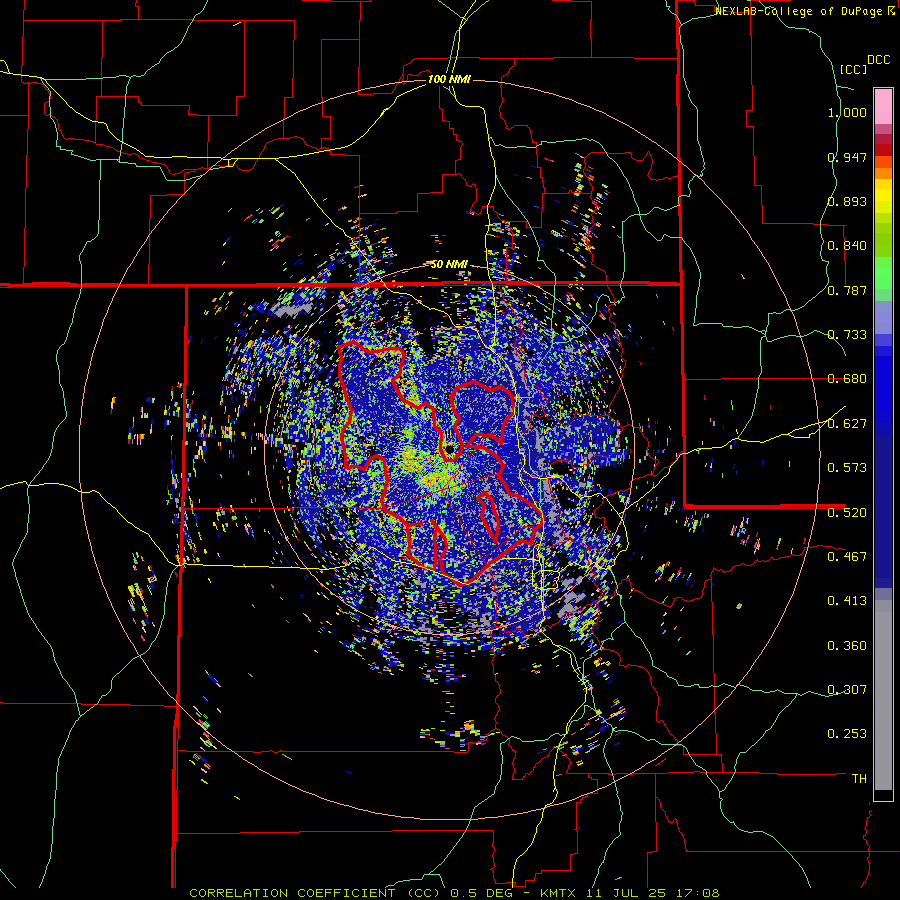
Task: Click the 50 NMI range ring label
Action: pos(449,264)
